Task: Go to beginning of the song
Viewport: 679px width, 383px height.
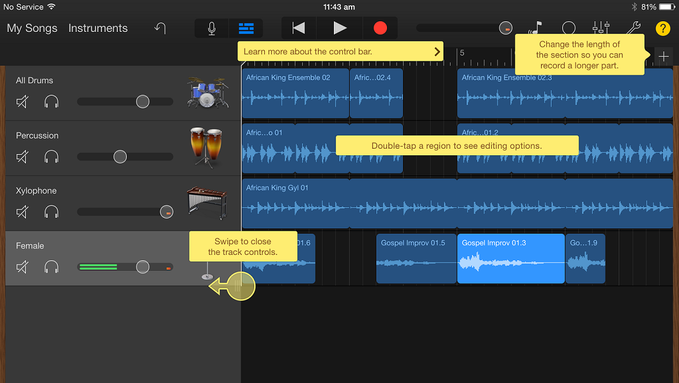Action: pyautogui.click(x=299, y=28)
